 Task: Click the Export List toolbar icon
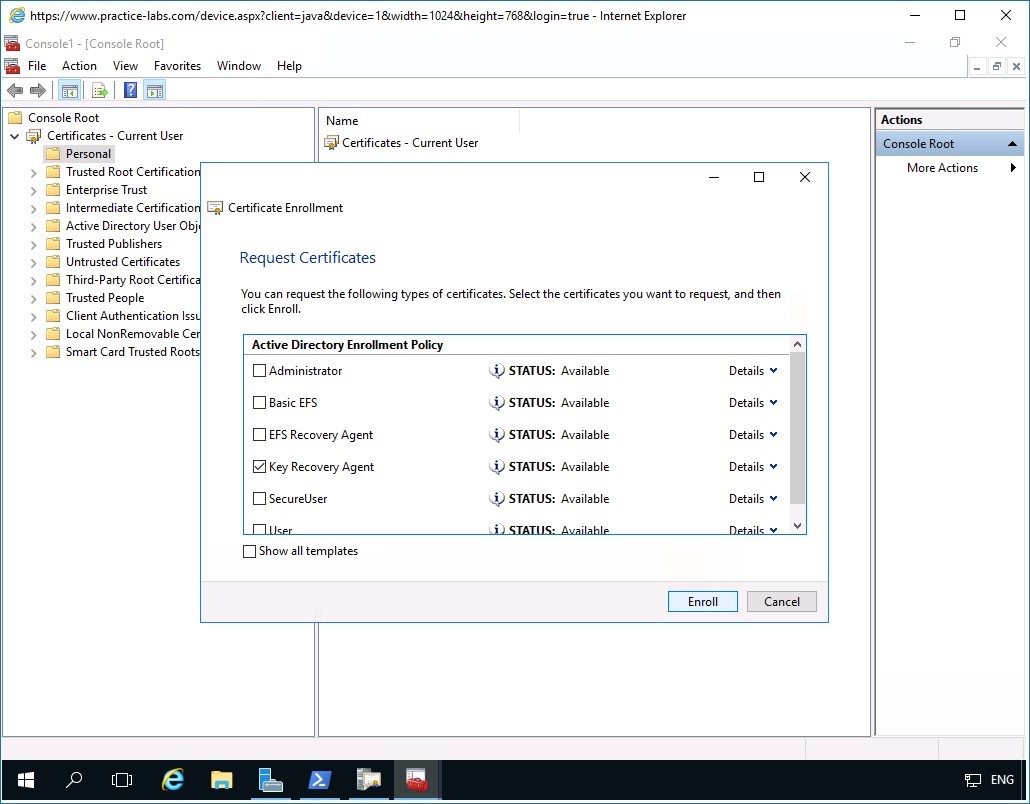[99, 89]
